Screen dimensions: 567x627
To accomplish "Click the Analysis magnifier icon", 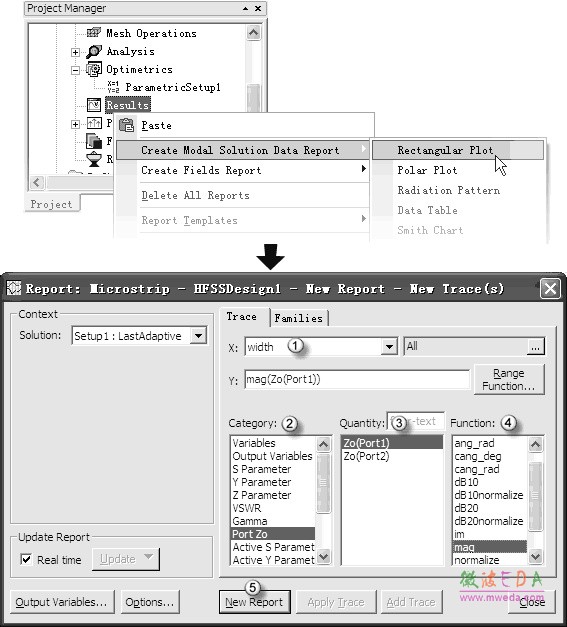I will pyautogui.click(x=94, y=51).
